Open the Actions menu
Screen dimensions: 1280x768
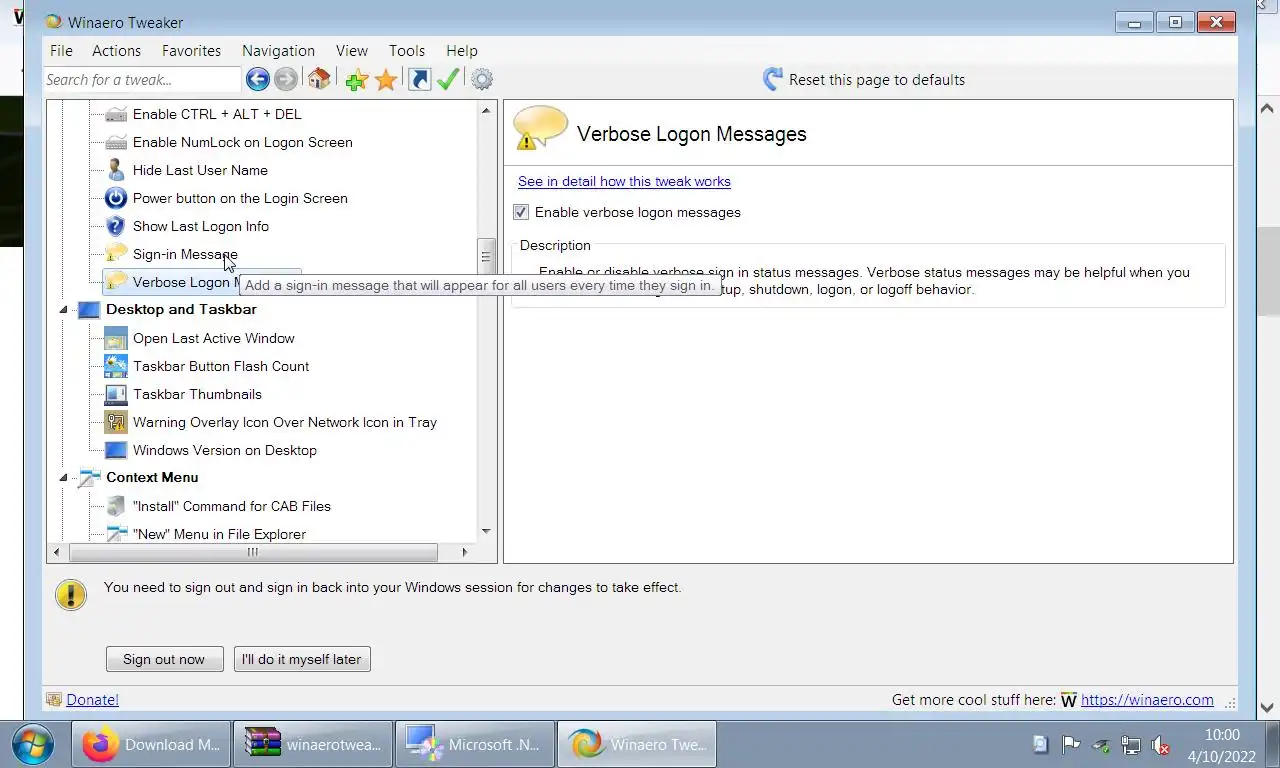coord(116,51)
